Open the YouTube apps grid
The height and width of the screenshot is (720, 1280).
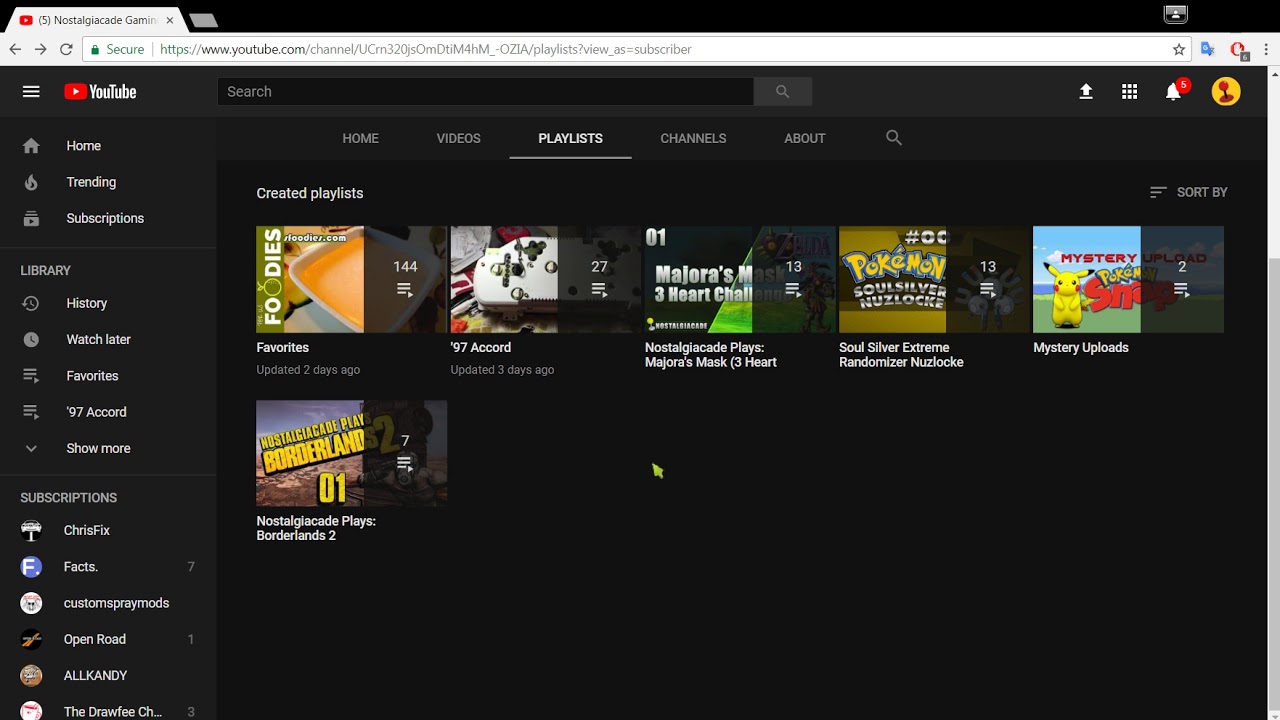(1129, 91)
